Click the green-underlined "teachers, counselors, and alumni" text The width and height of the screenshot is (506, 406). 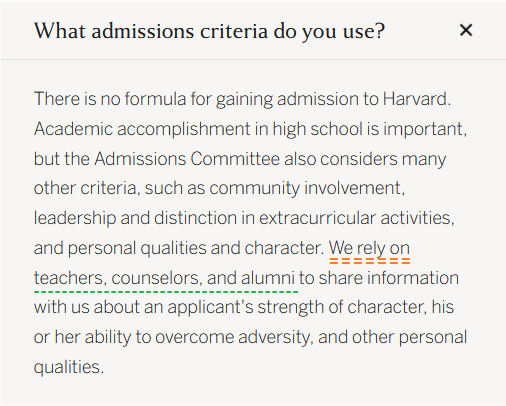164,278
